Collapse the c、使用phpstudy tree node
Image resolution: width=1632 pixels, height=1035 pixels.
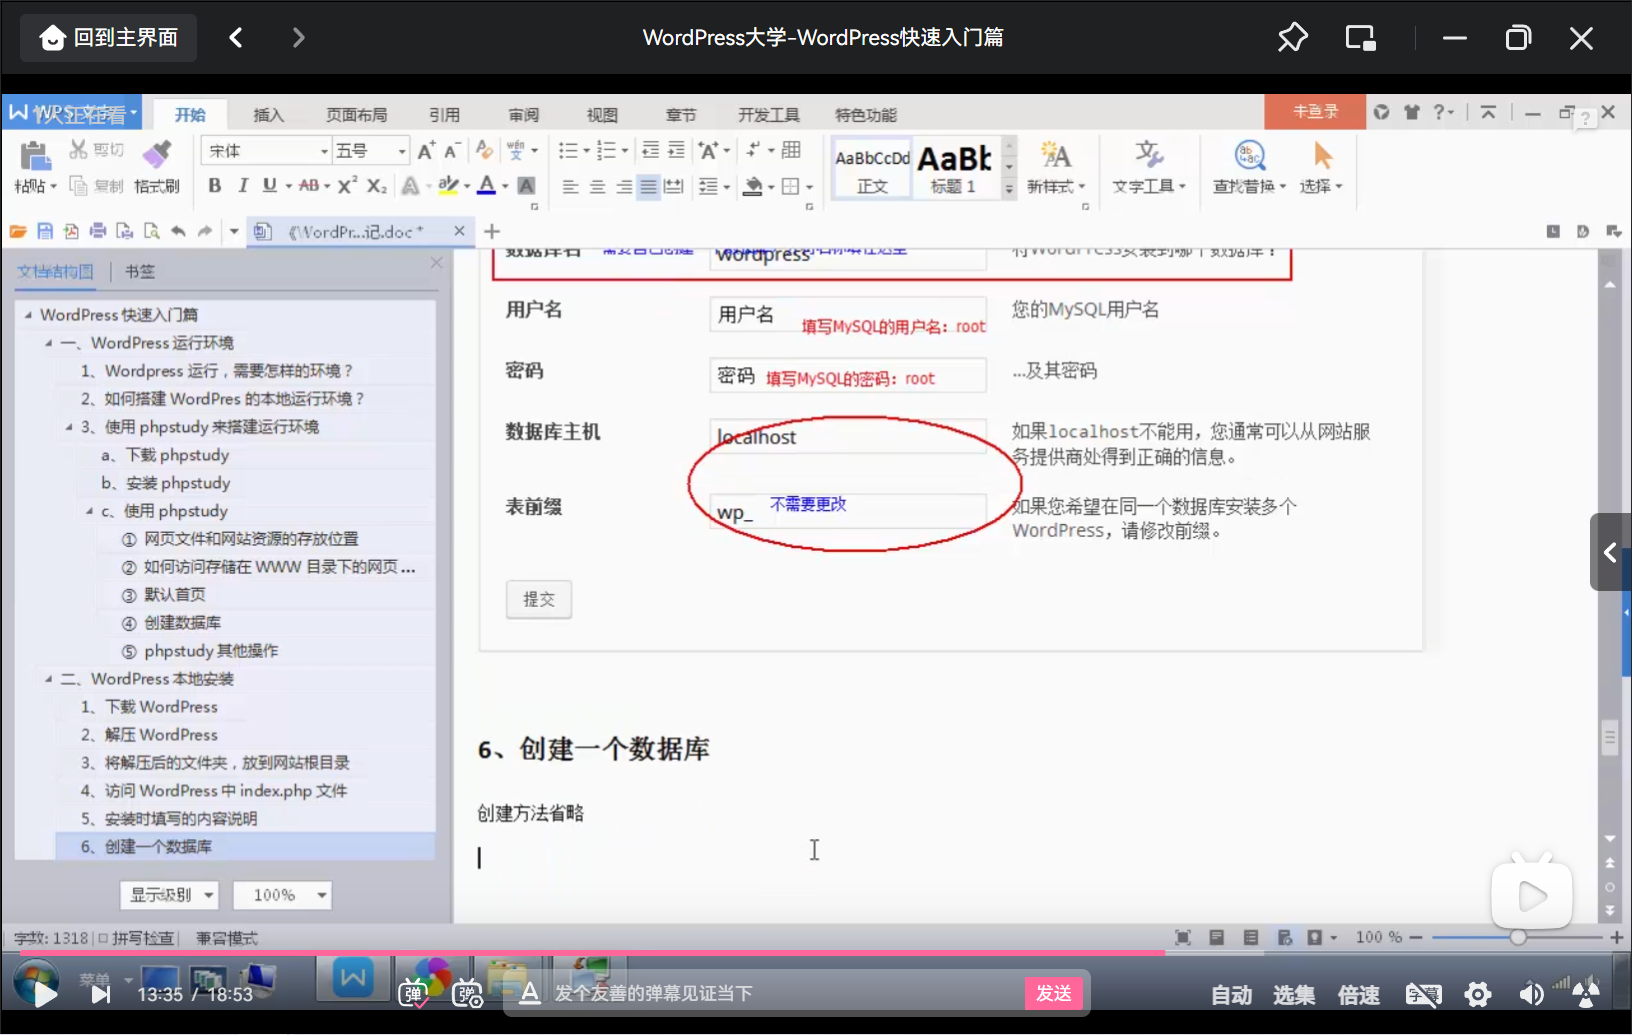pyautogui.click(x=89, y=511)
